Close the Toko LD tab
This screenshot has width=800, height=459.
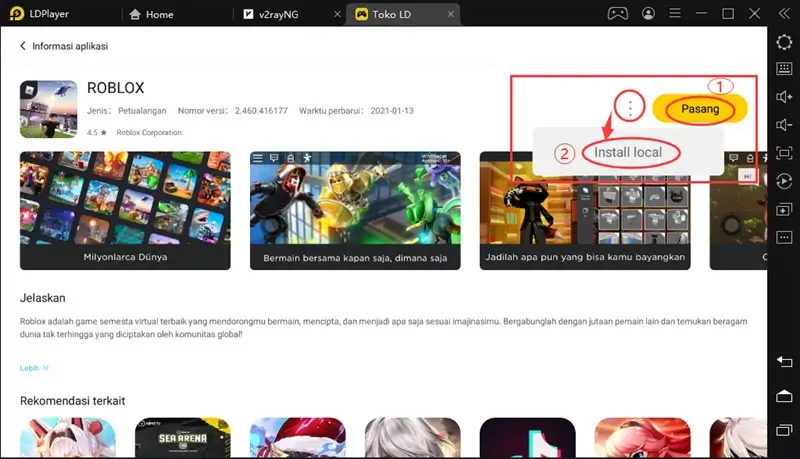click(451, 14)
